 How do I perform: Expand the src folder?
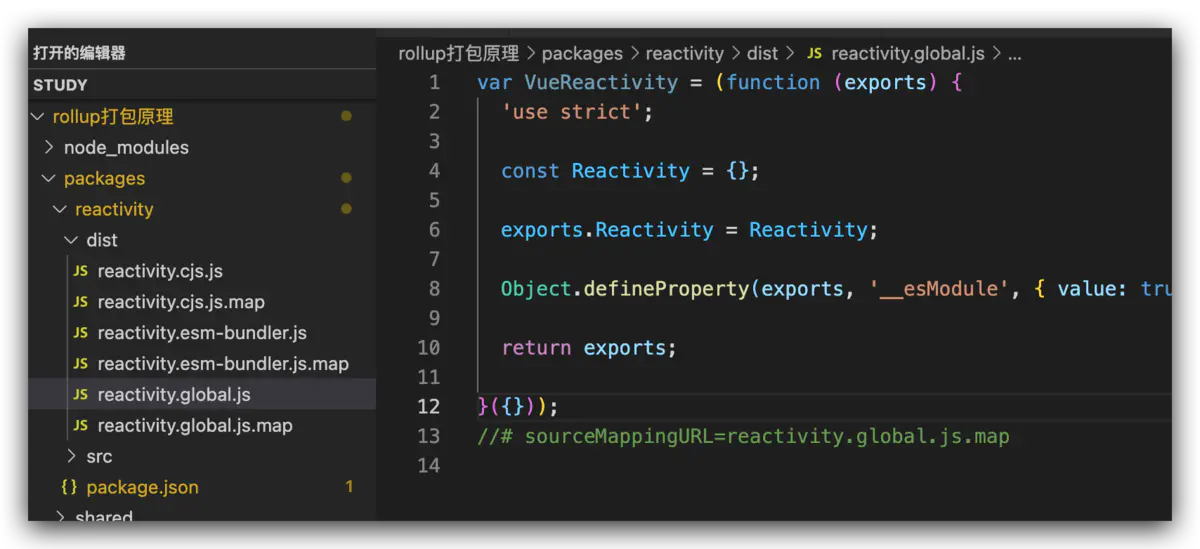point(71,456)
